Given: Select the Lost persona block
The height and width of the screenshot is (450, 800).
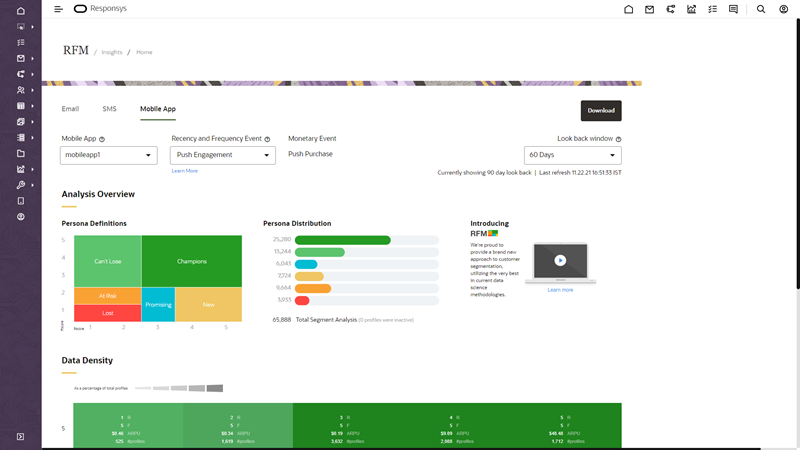Looking at the screenshot, I should [108, 313].
